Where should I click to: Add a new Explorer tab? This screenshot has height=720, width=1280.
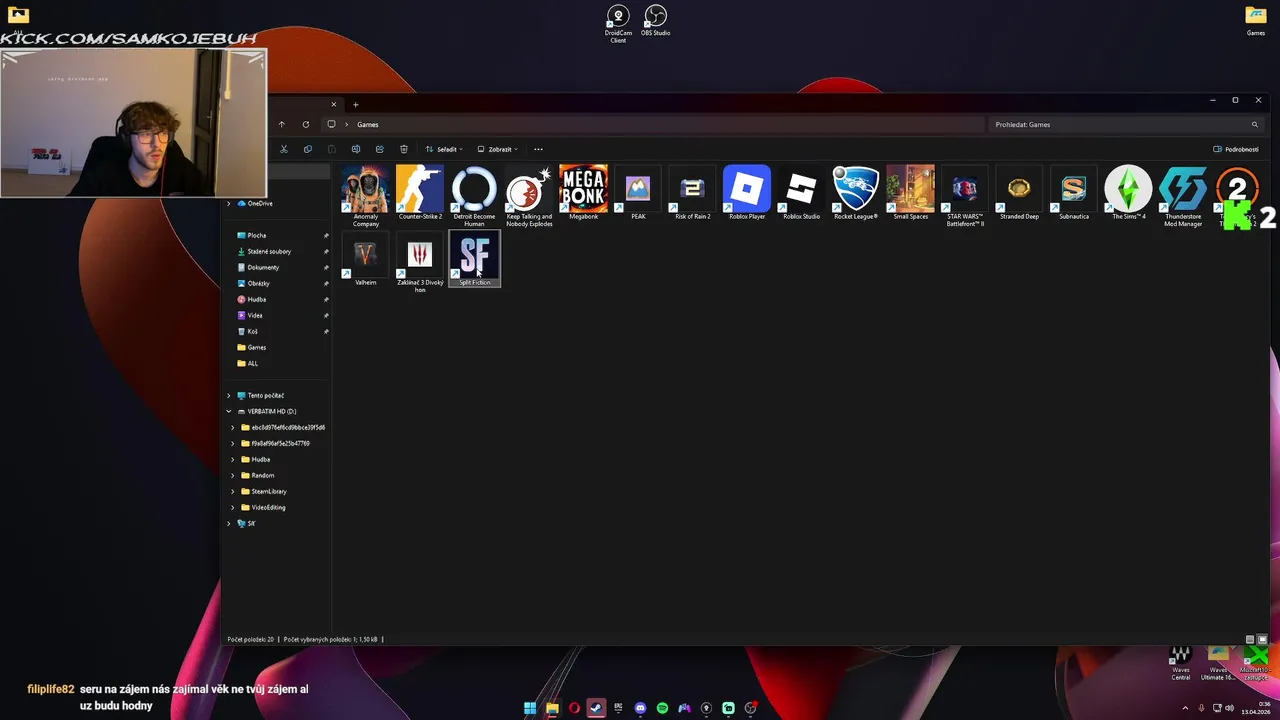pos(355,104)
